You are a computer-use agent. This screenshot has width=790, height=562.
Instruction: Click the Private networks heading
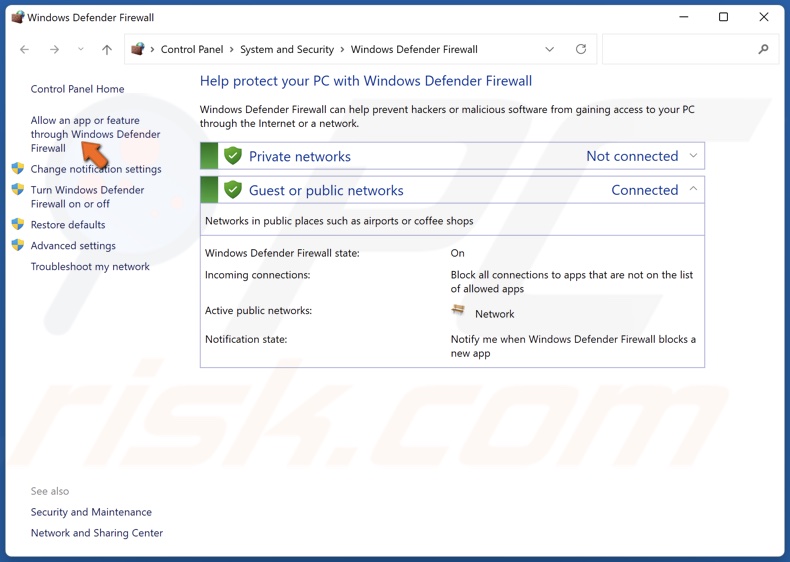[300, 156]
